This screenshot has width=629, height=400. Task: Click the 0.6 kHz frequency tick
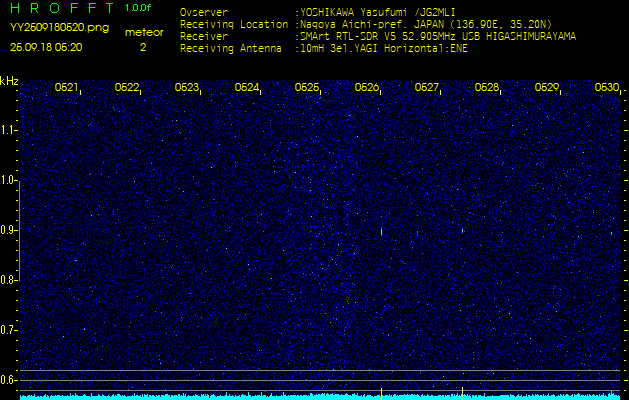[x=9, y=380]
